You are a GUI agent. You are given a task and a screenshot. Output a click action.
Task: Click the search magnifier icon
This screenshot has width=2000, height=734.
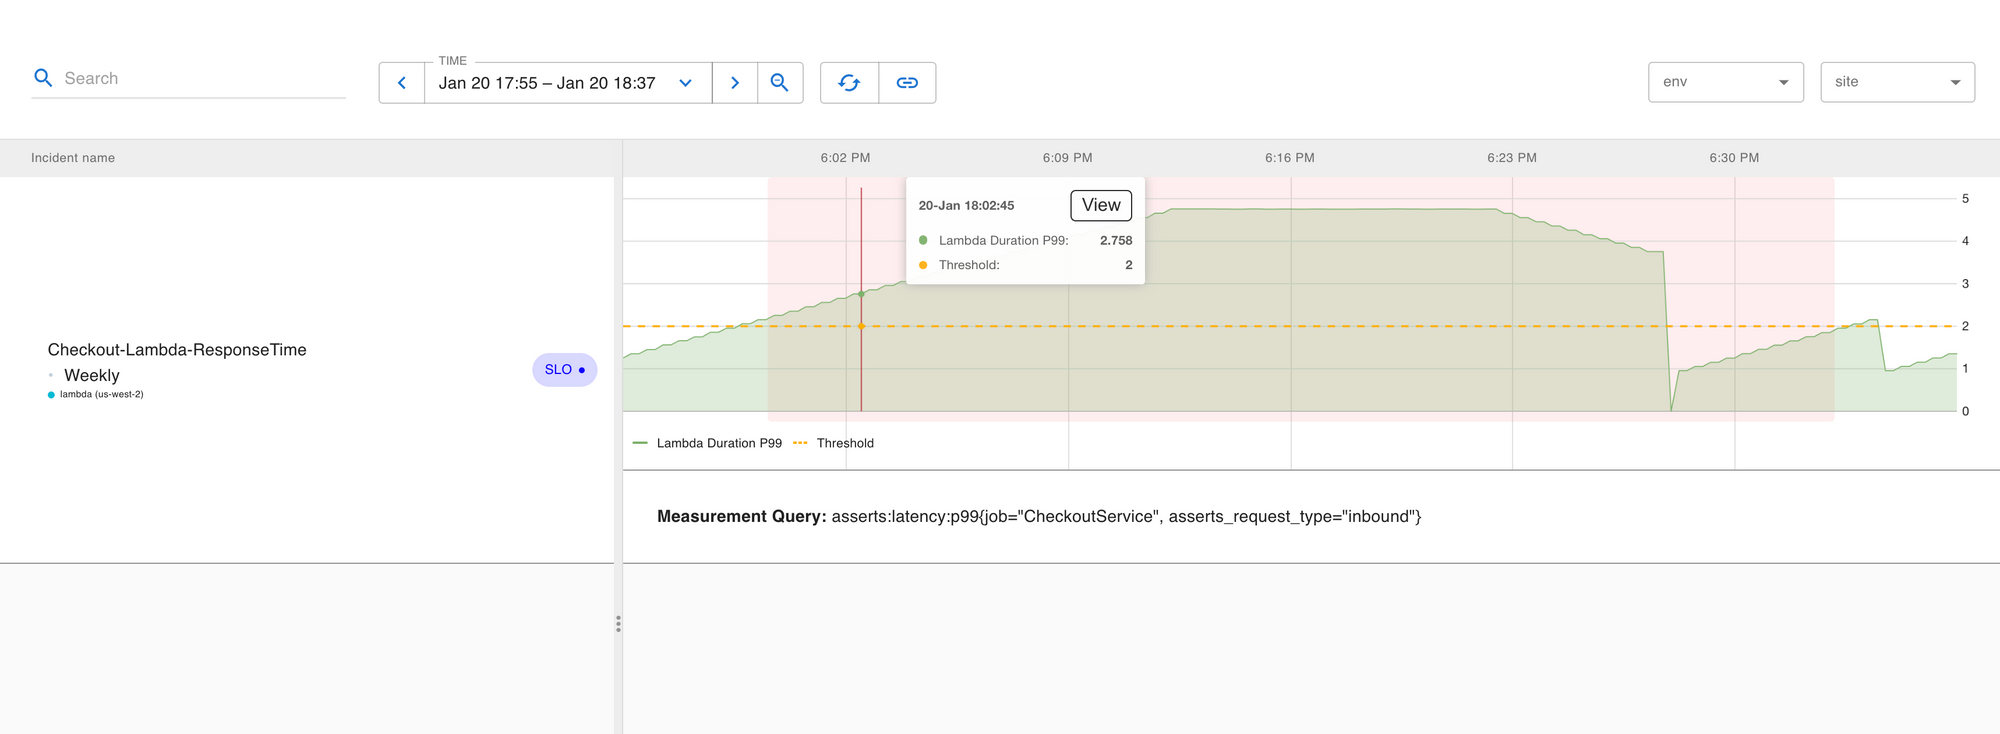pyautogui.click(x=43, y=78)
